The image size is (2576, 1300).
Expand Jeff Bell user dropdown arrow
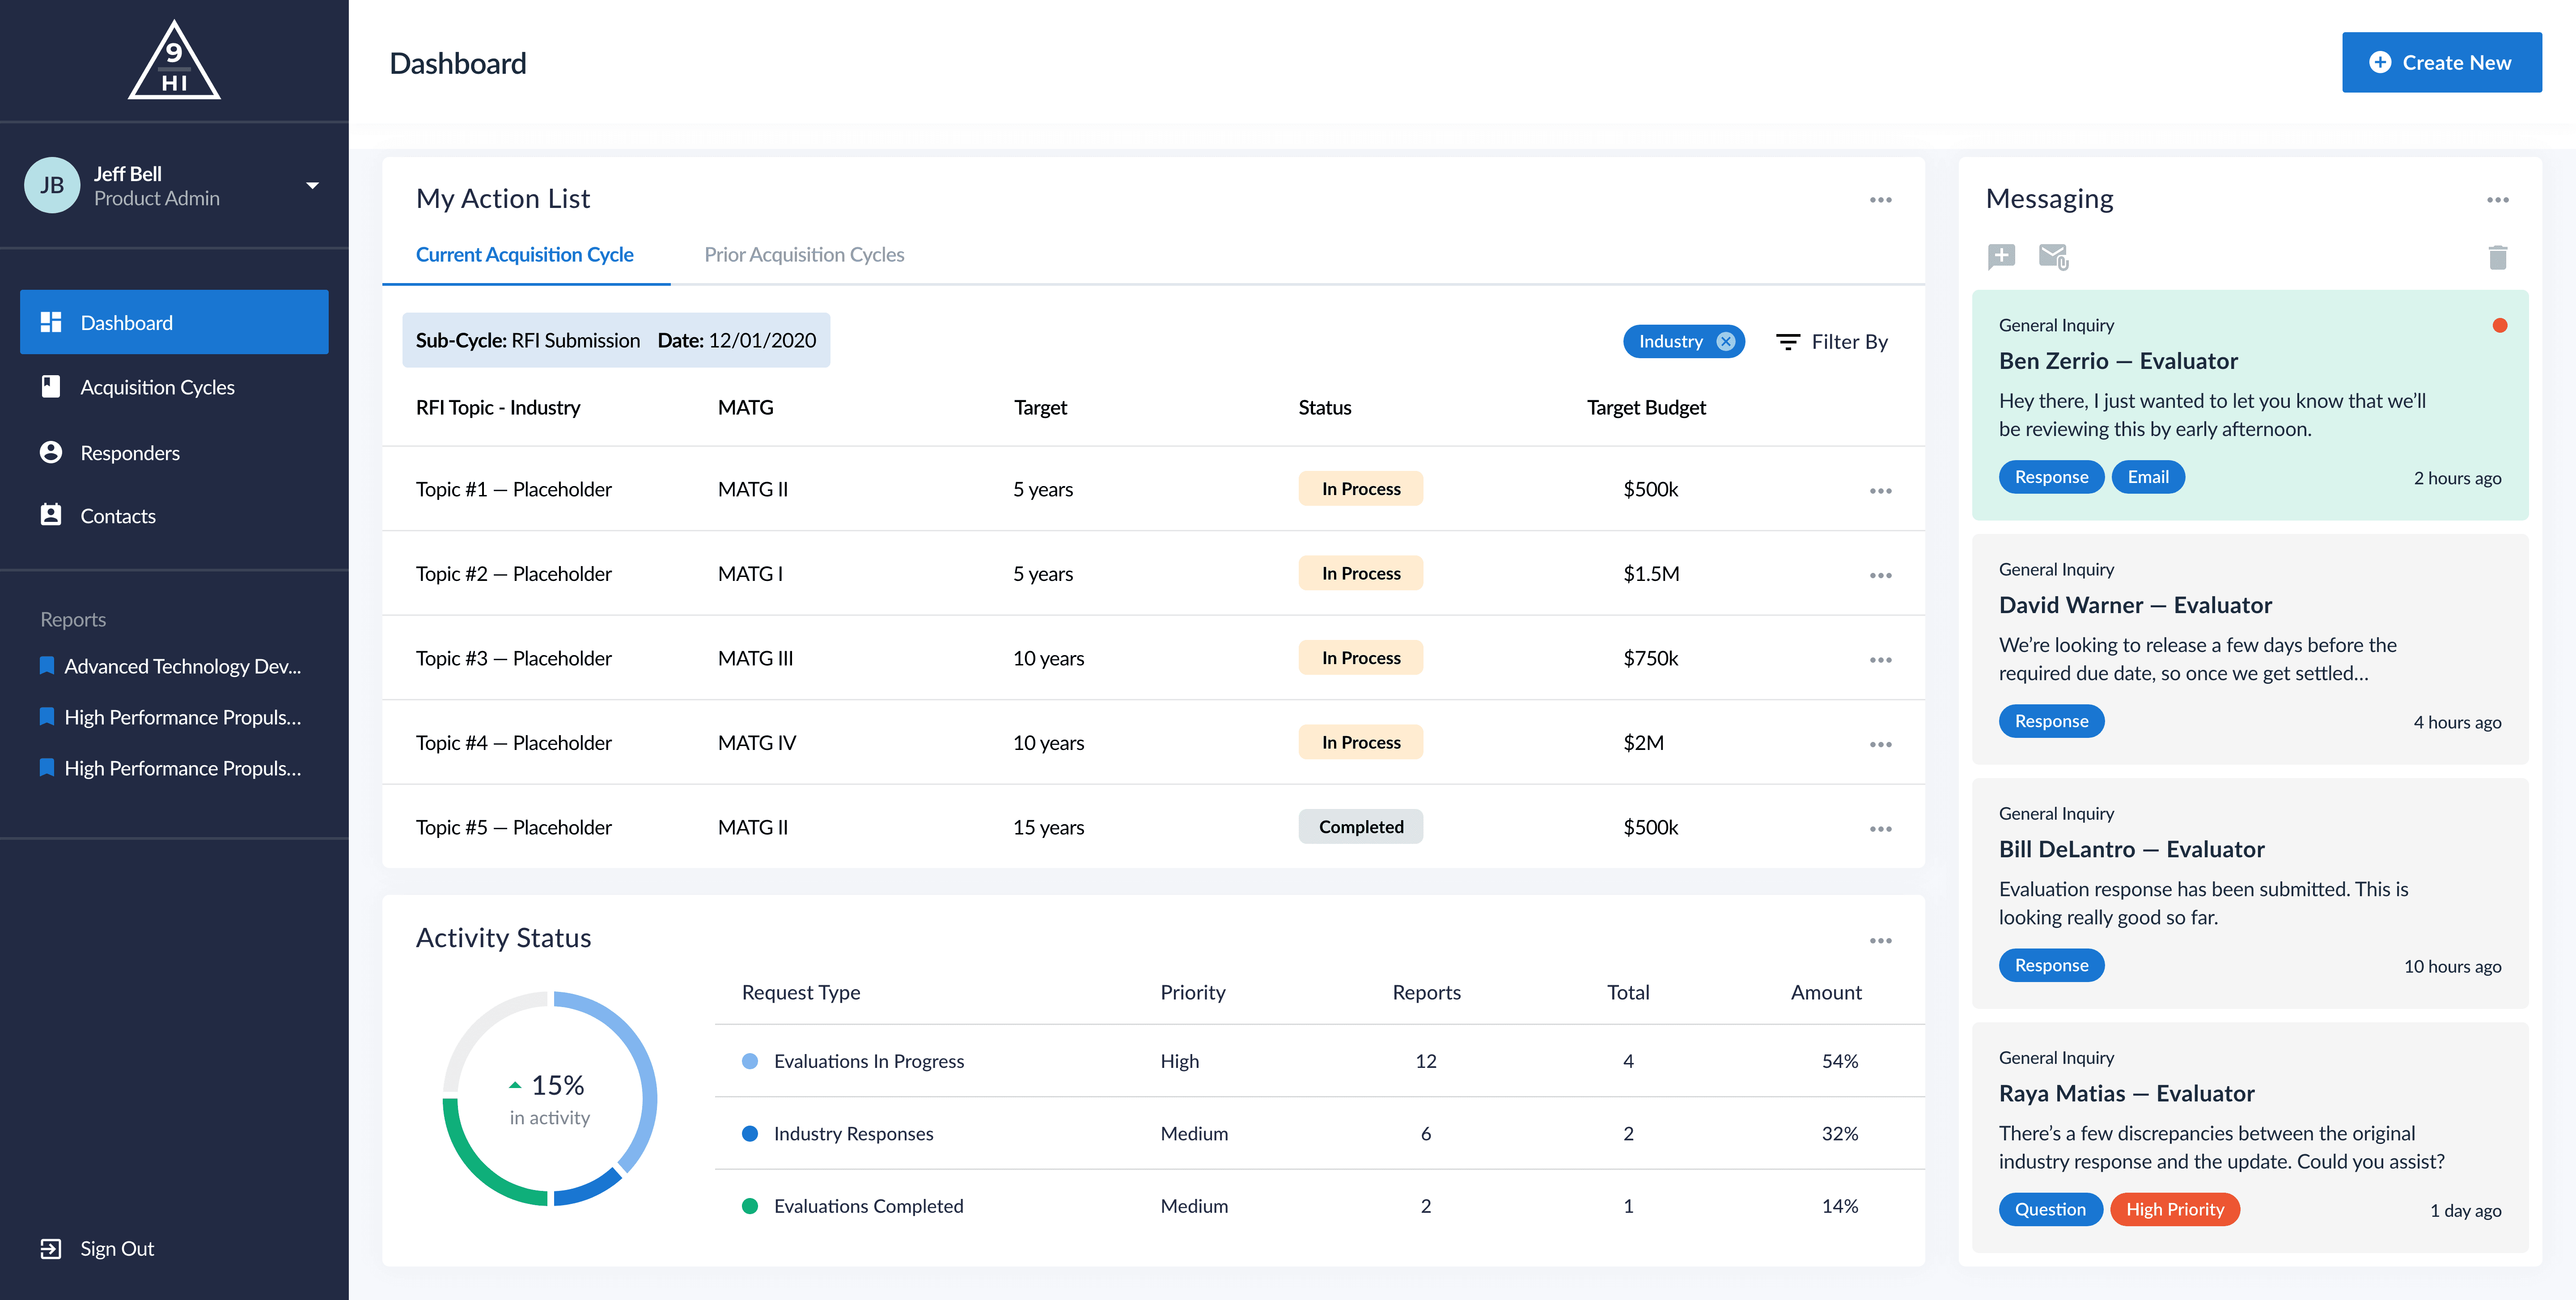(x=313, y=186)
